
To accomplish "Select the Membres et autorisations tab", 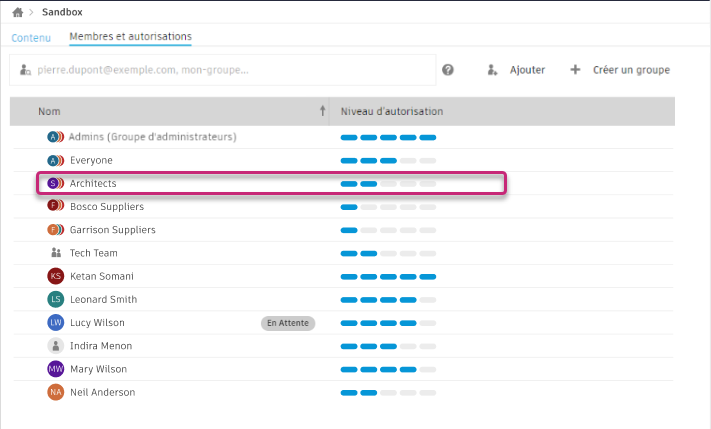I will pos(130,36).
